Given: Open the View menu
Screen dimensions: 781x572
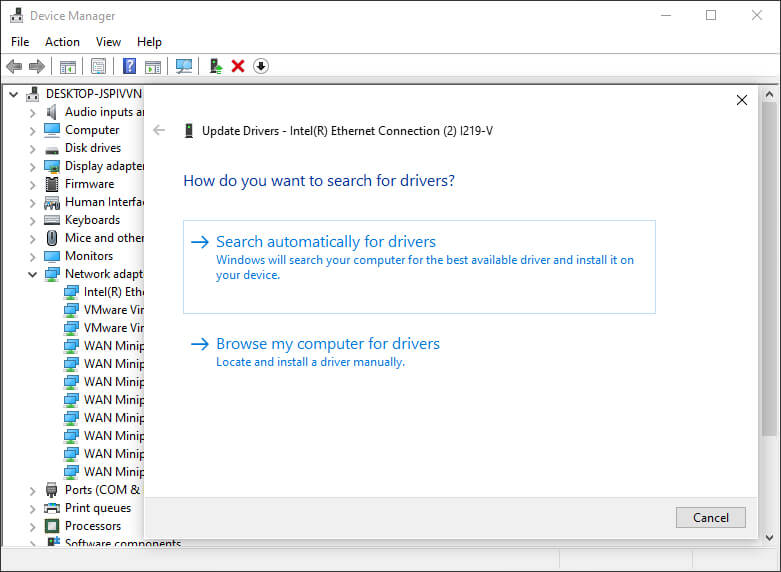Looking at the screenshot, I should tap(108, 42).
